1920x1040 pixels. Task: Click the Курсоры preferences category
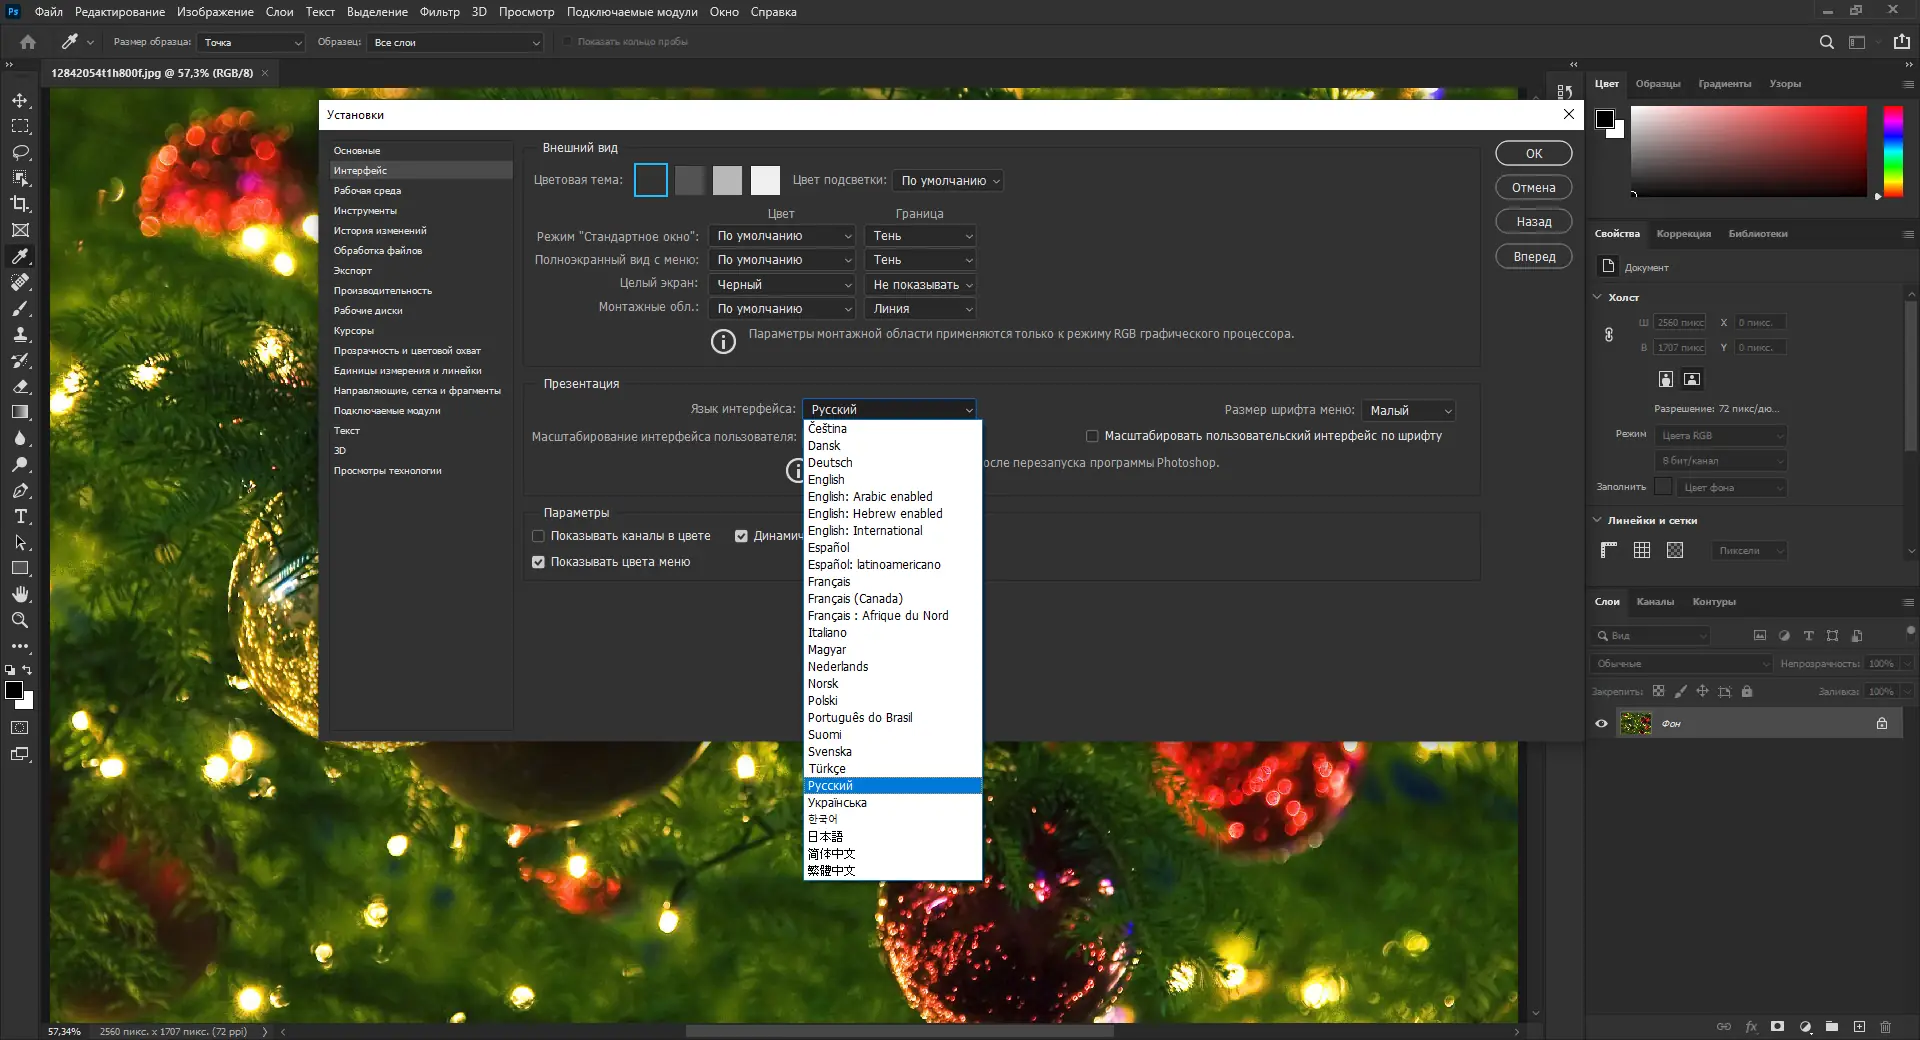click(421, 331)
